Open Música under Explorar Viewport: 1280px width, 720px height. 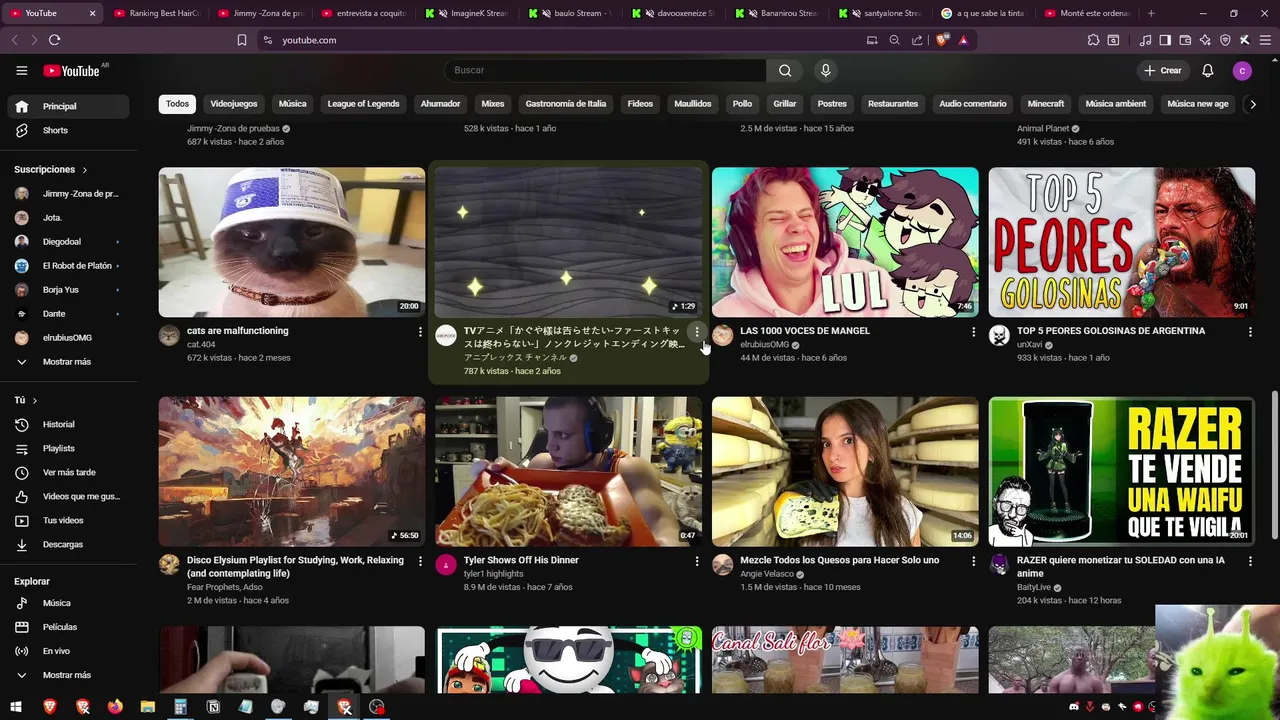click(69, 603)
